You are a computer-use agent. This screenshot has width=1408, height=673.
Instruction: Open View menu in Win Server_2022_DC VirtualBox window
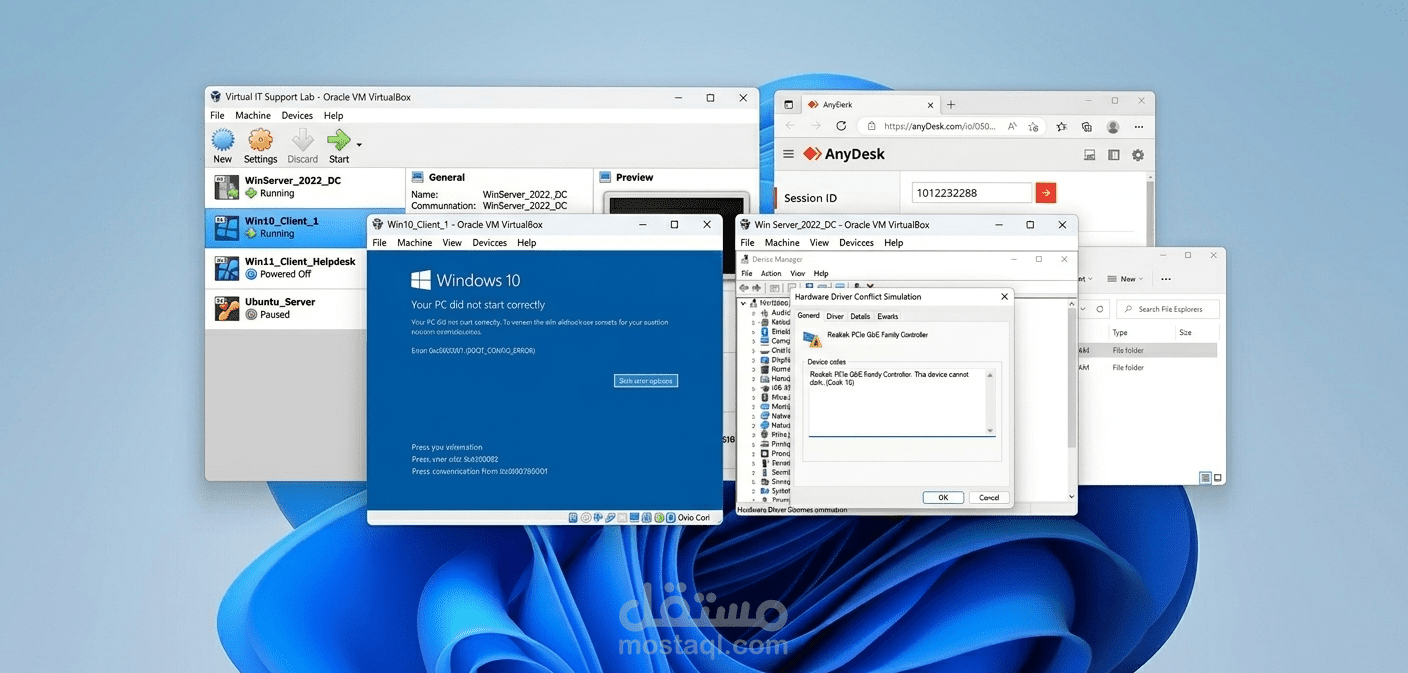tap(819, 243)
